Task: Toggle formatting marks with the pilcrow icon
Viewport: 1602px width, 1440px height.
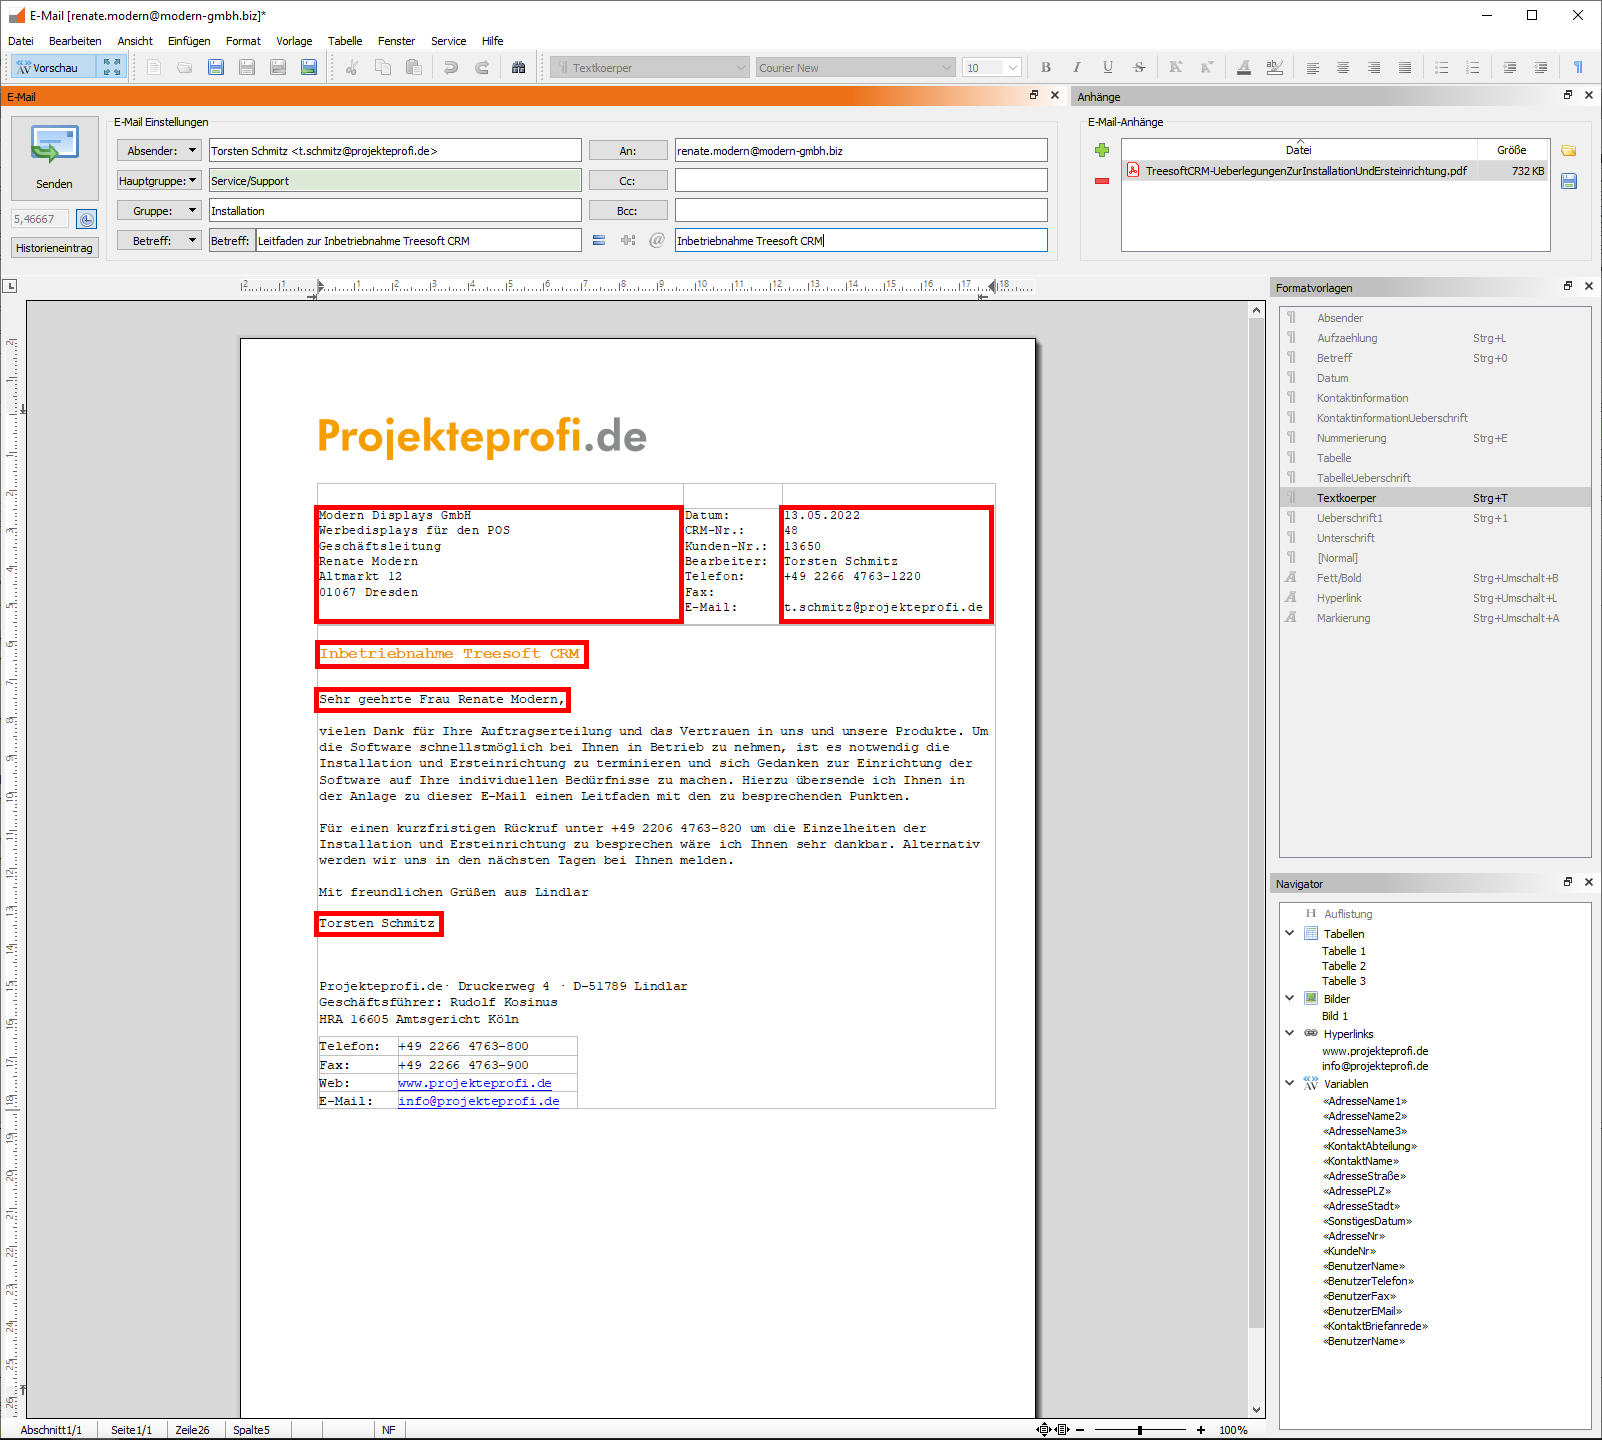Action: click(1577, 68)
